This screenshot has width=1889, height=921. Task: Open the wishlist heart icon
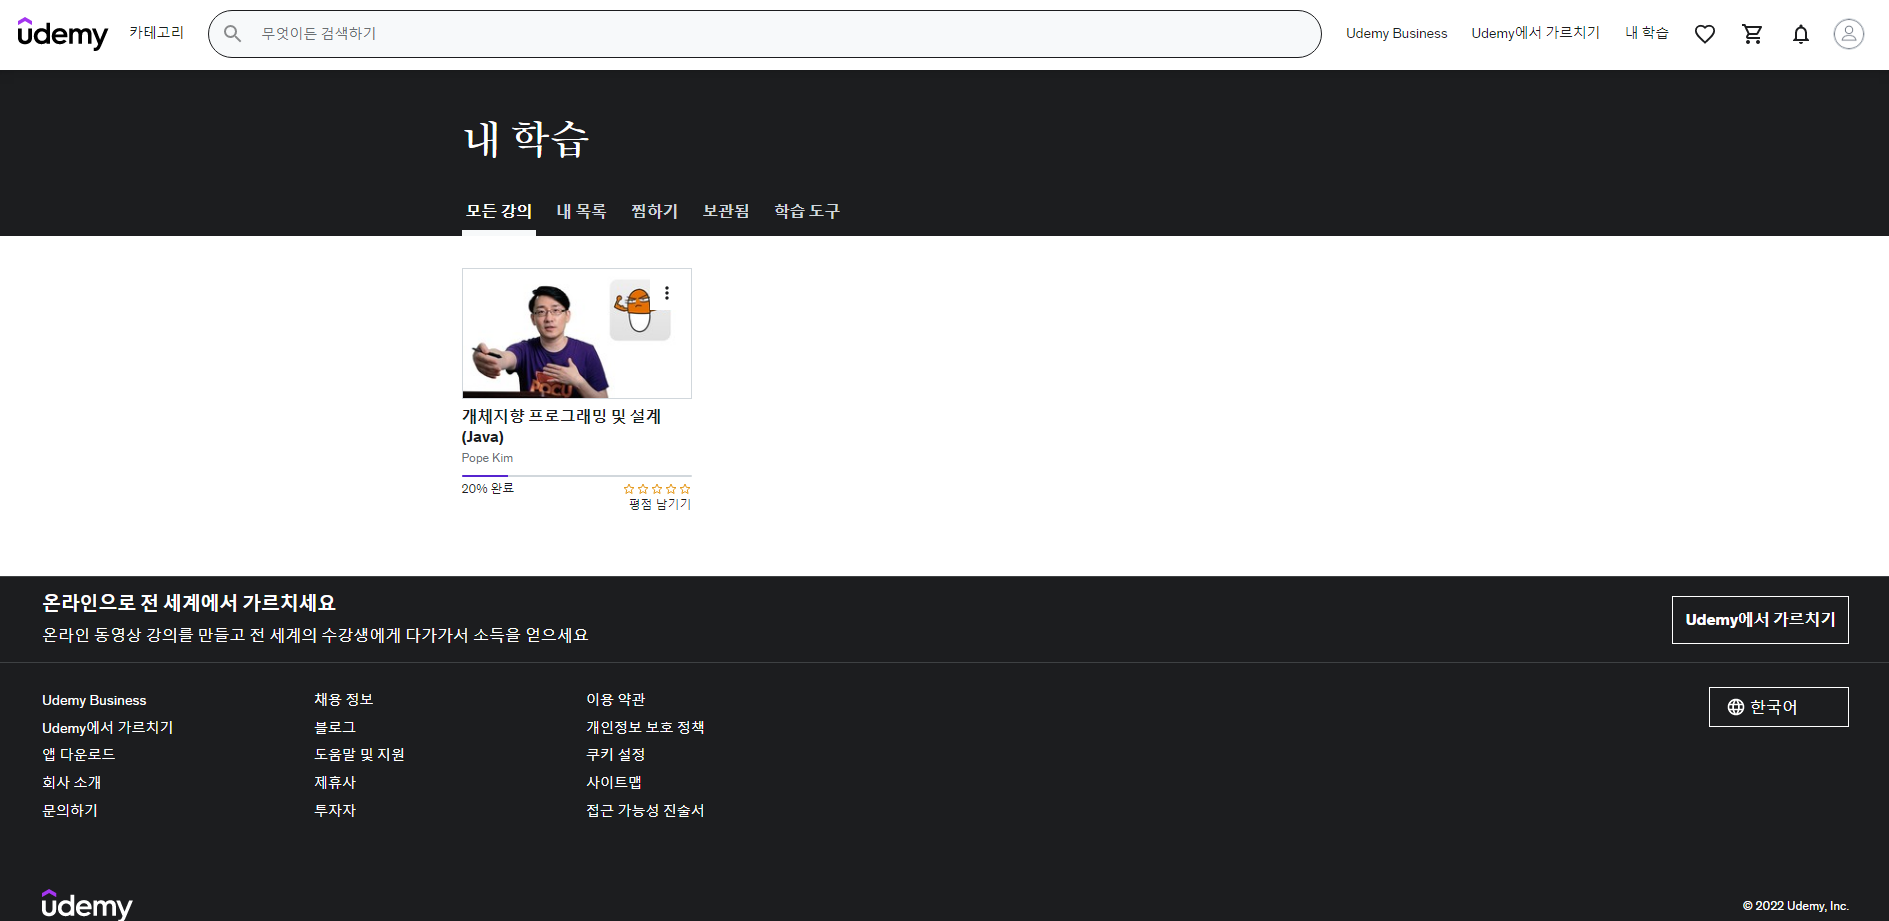click(x=1705, y=34)
